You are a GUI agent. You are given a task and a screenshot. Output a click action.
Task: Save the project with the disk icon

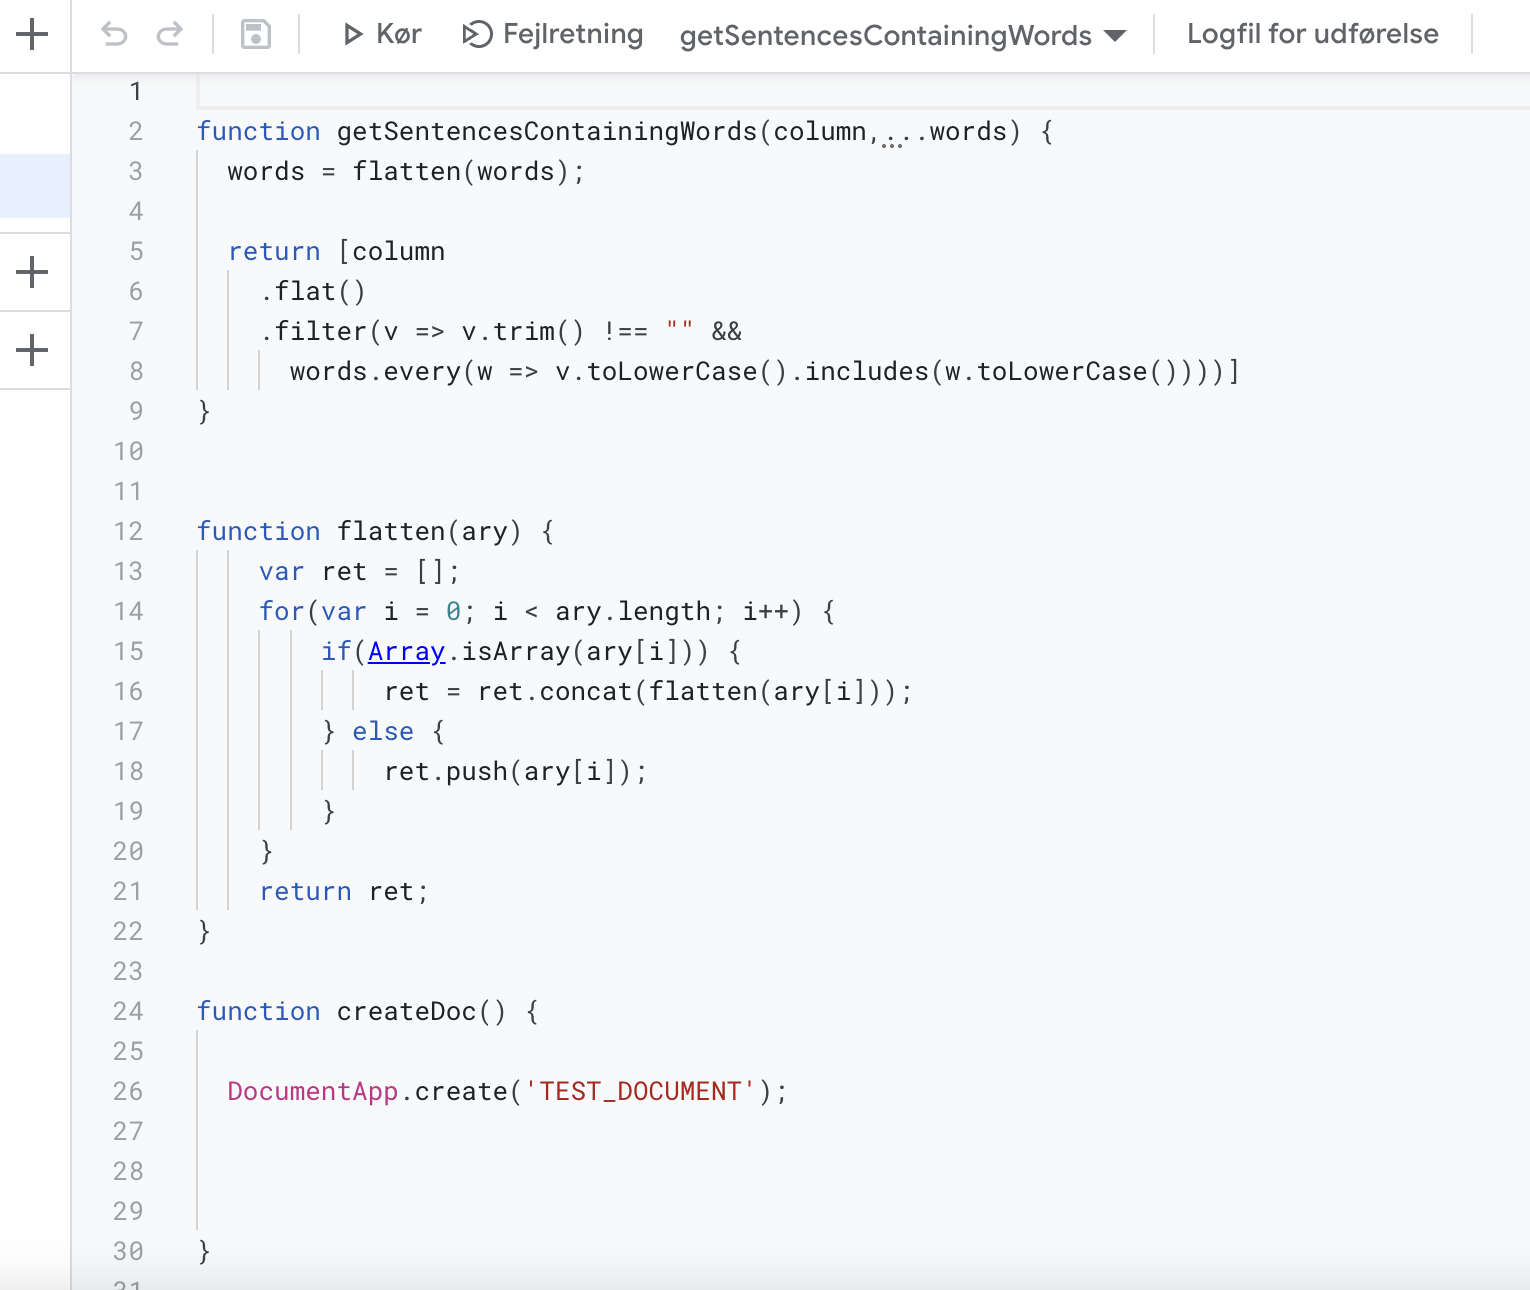coord(256,35)
